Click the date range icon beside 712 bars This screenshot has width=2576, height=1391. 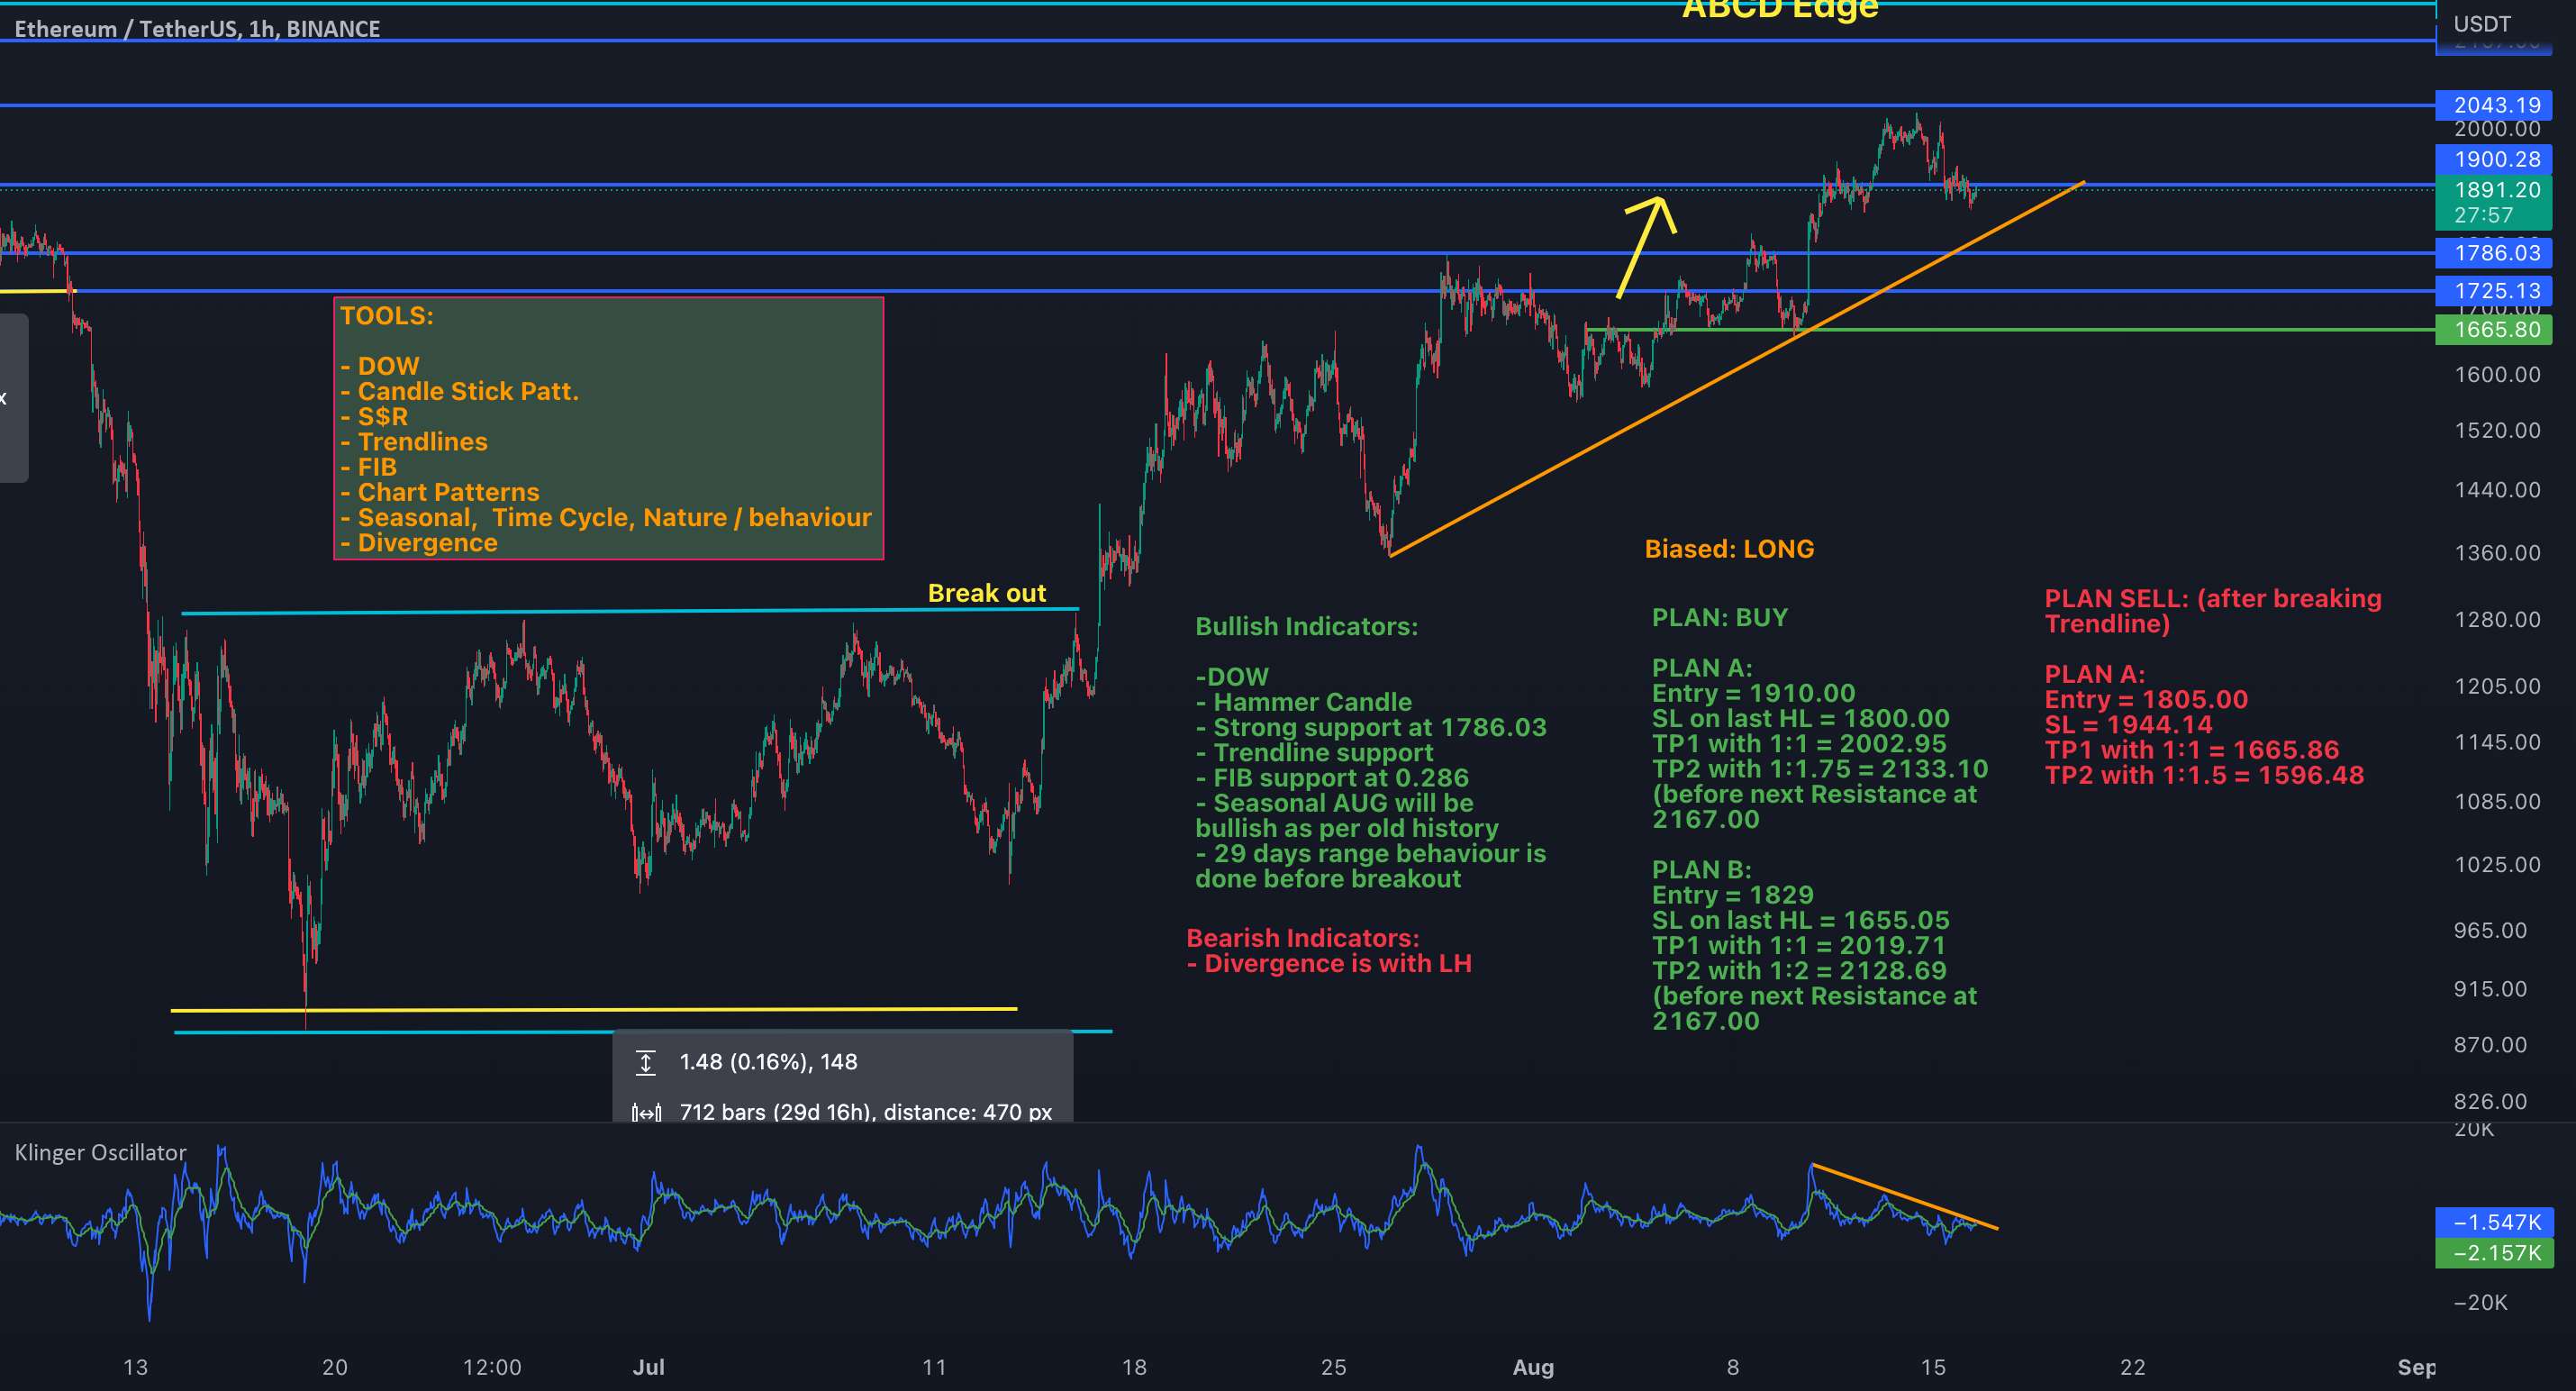[646, 1112]
